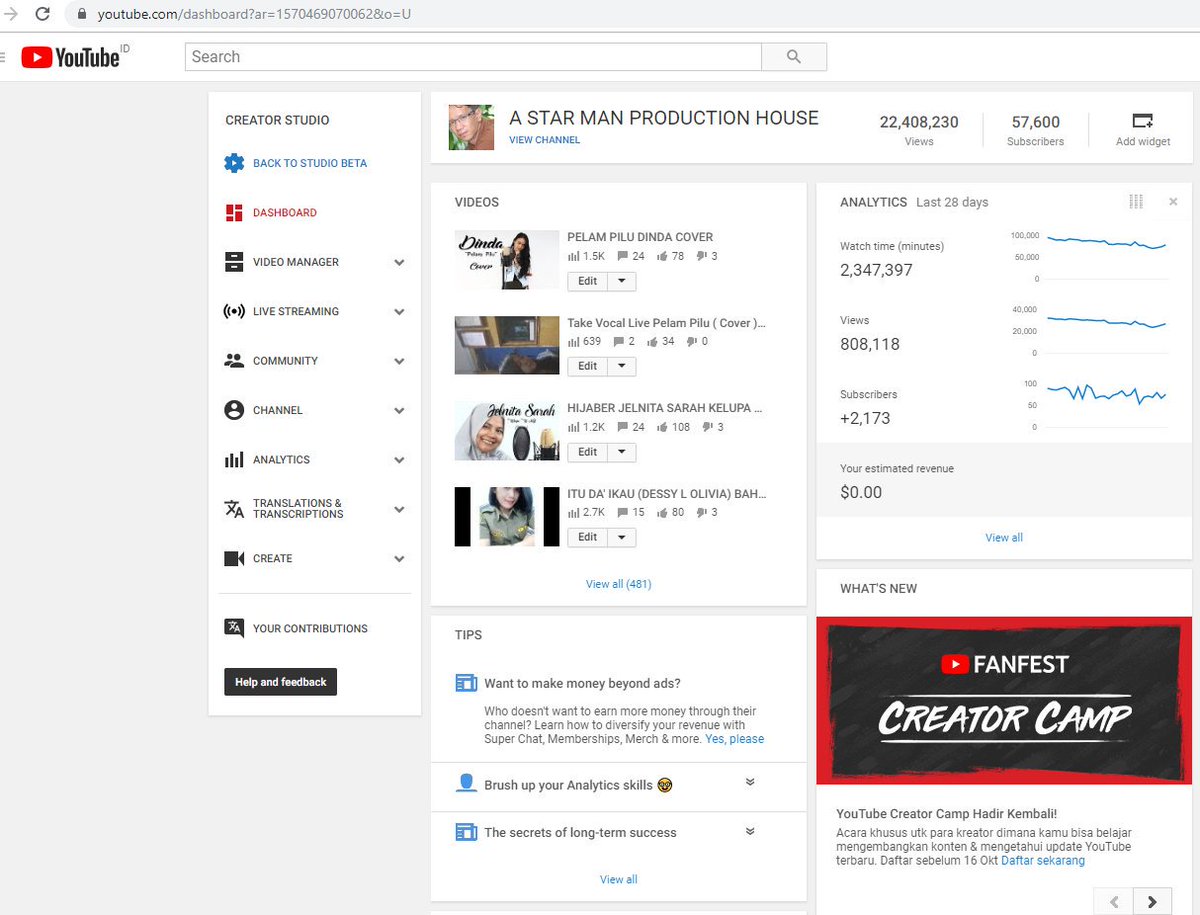Click the Translations & Transcriptions icon

click(x=234, y=509)
